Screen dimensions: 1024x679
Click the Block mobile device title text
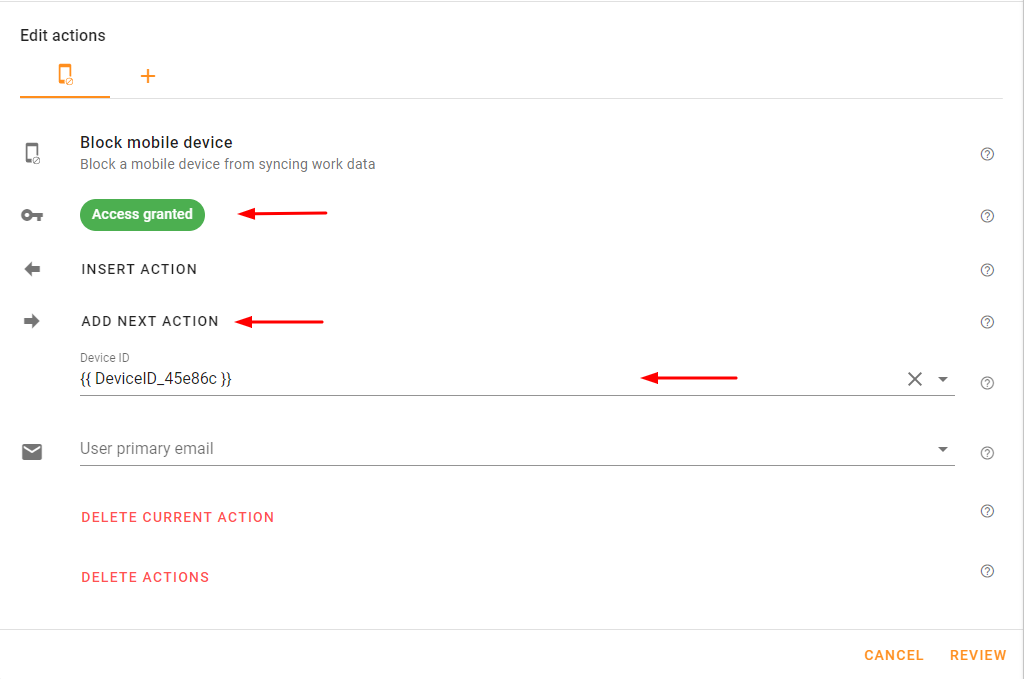[x=156, y=142]
